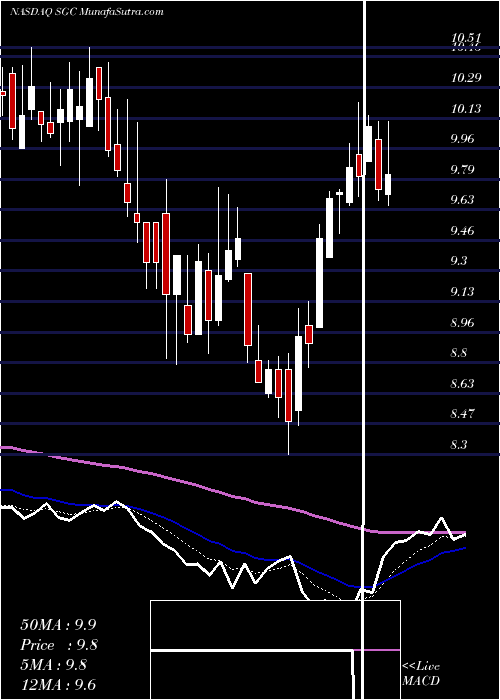Click the 10.13 price label

pyautogui.click(x=466, y=108)
